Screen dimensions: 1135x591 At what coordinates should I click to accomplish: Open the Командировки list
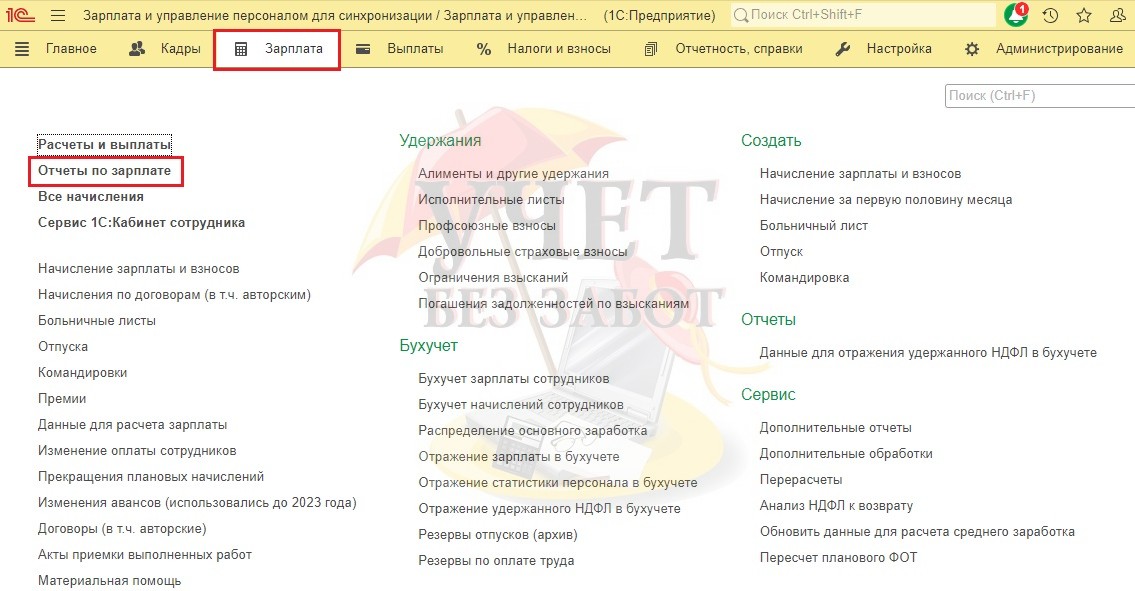83,372
